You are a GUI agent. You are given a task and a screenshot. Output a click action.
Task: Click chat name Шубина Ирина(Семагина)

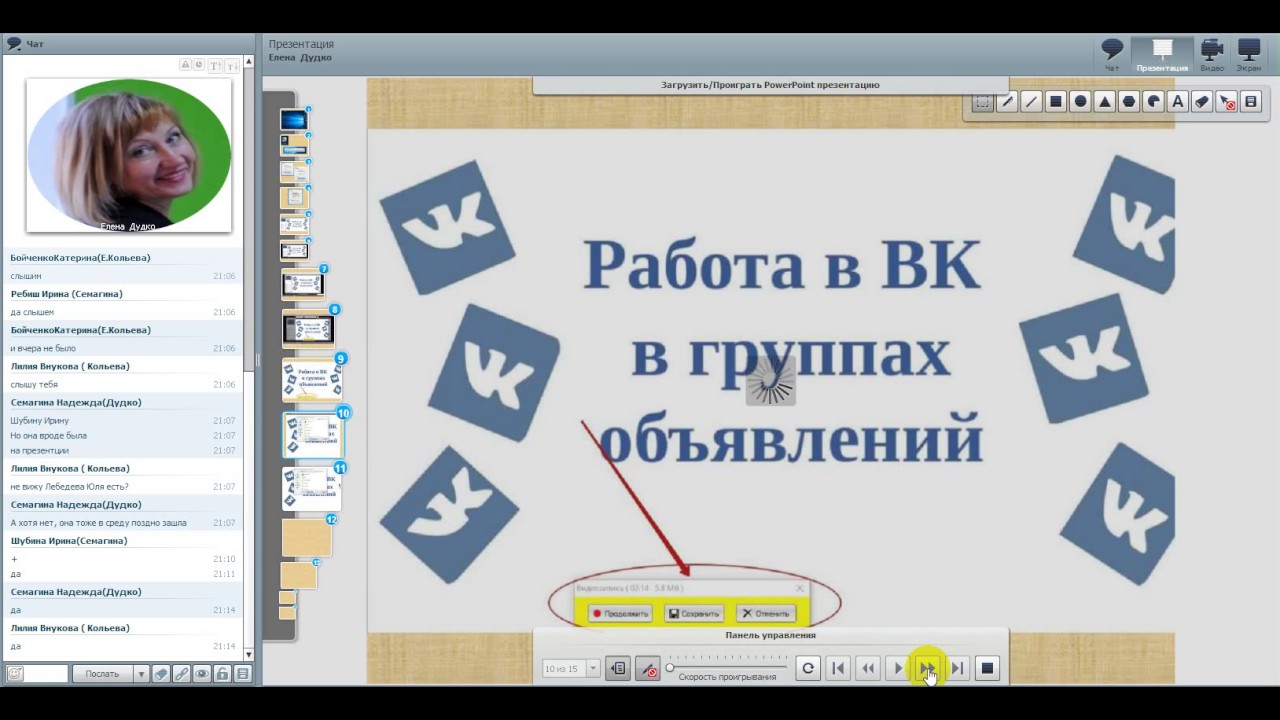point(69,541)
